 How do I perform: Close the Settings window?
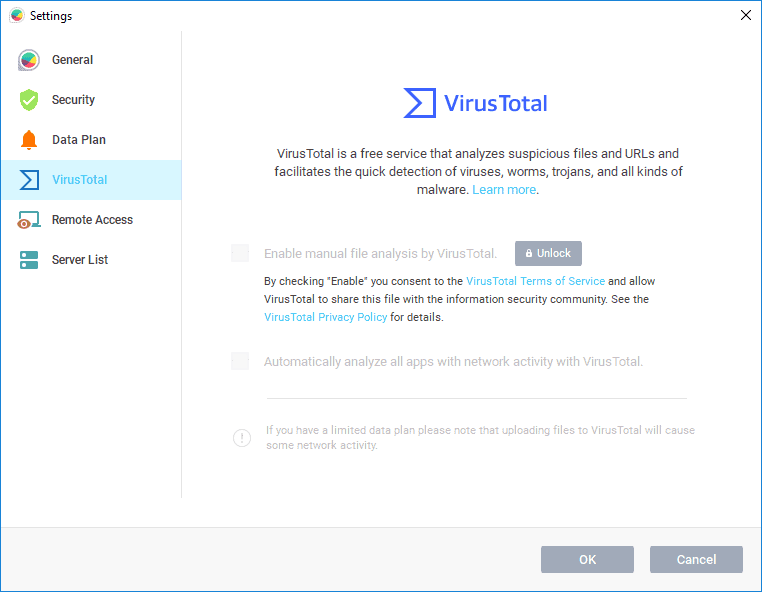coord(745,16)
